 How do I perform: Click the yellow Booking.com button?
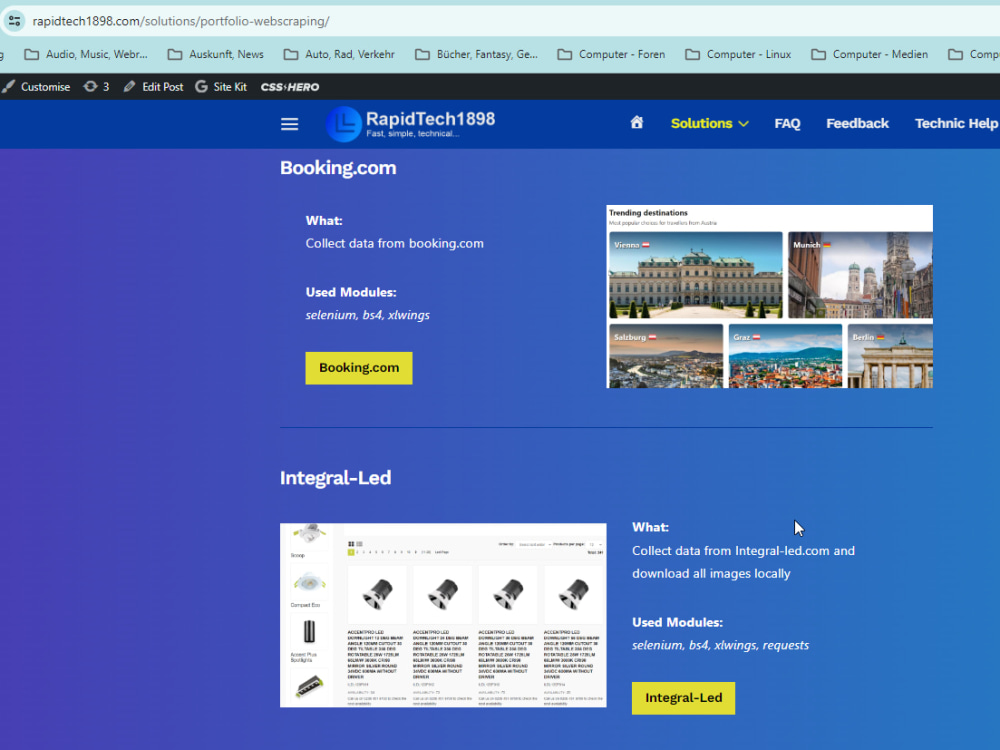point(359,368)
